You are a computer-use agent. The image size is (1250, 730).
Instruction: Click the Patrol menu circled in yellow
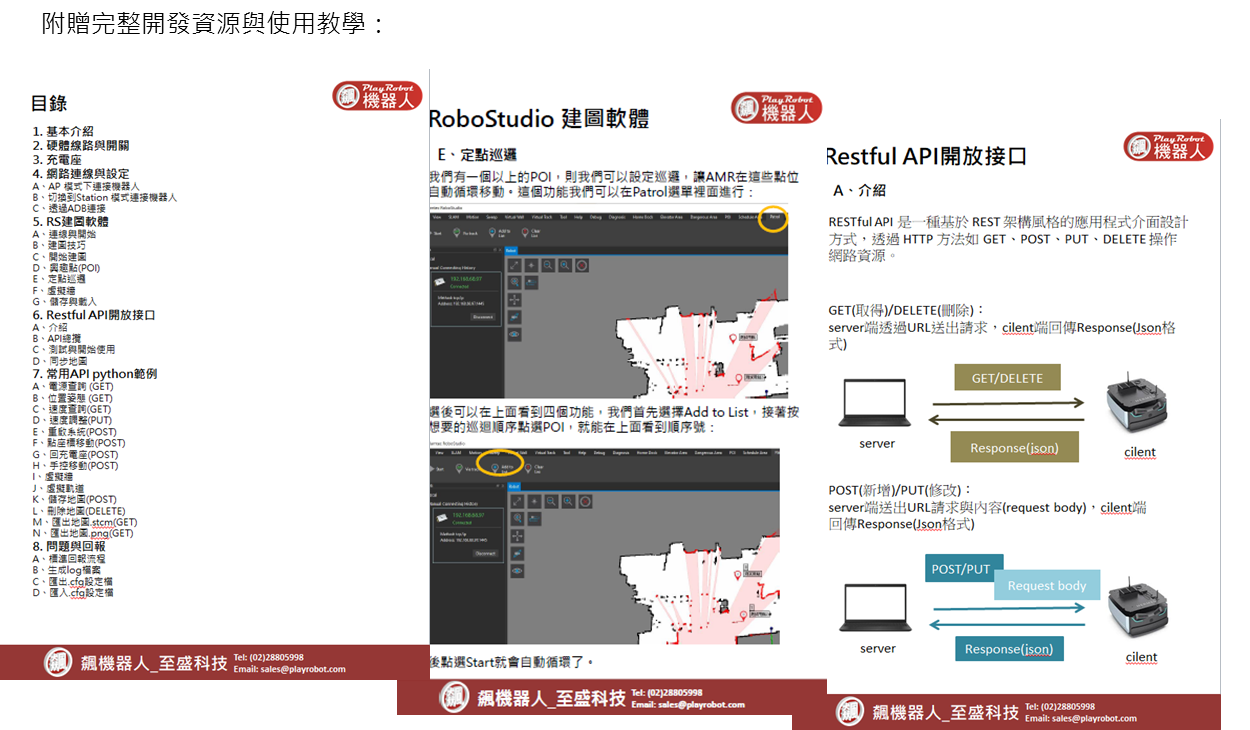pos(773,217)
